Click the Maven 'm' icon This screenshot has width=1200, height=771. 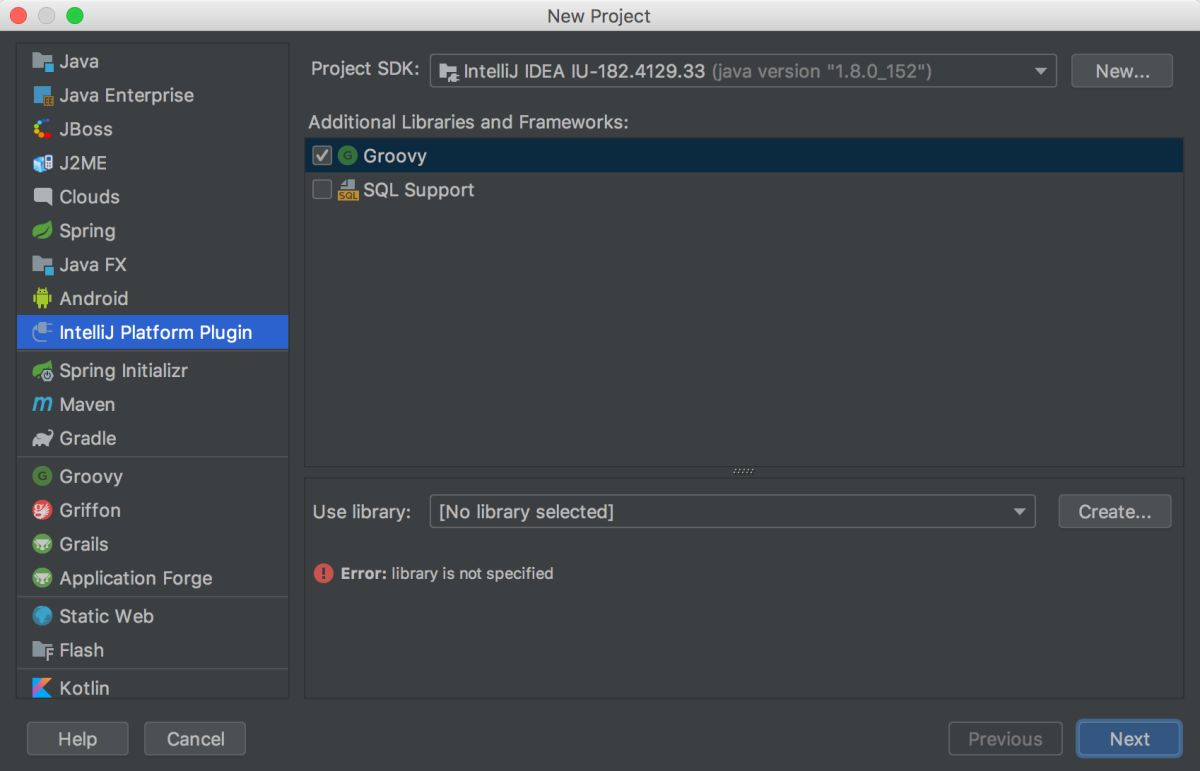tap(42, 404)
